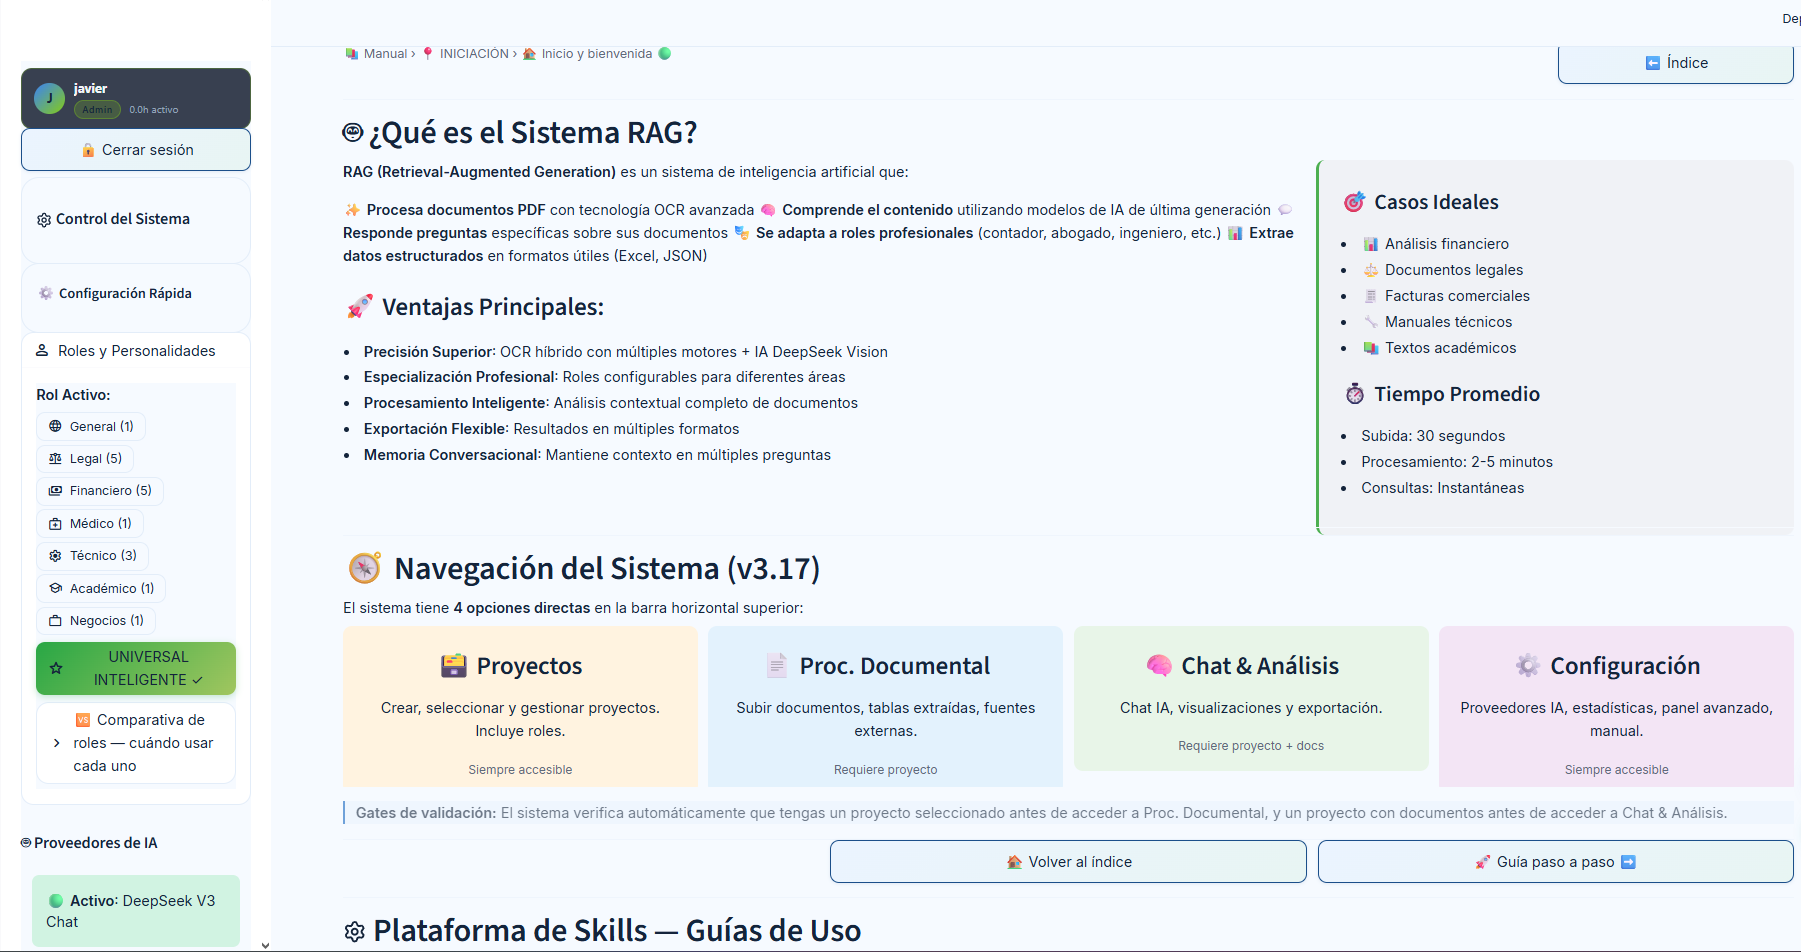Click the document icon in Proc. Documental card

(x=777, y=666)
